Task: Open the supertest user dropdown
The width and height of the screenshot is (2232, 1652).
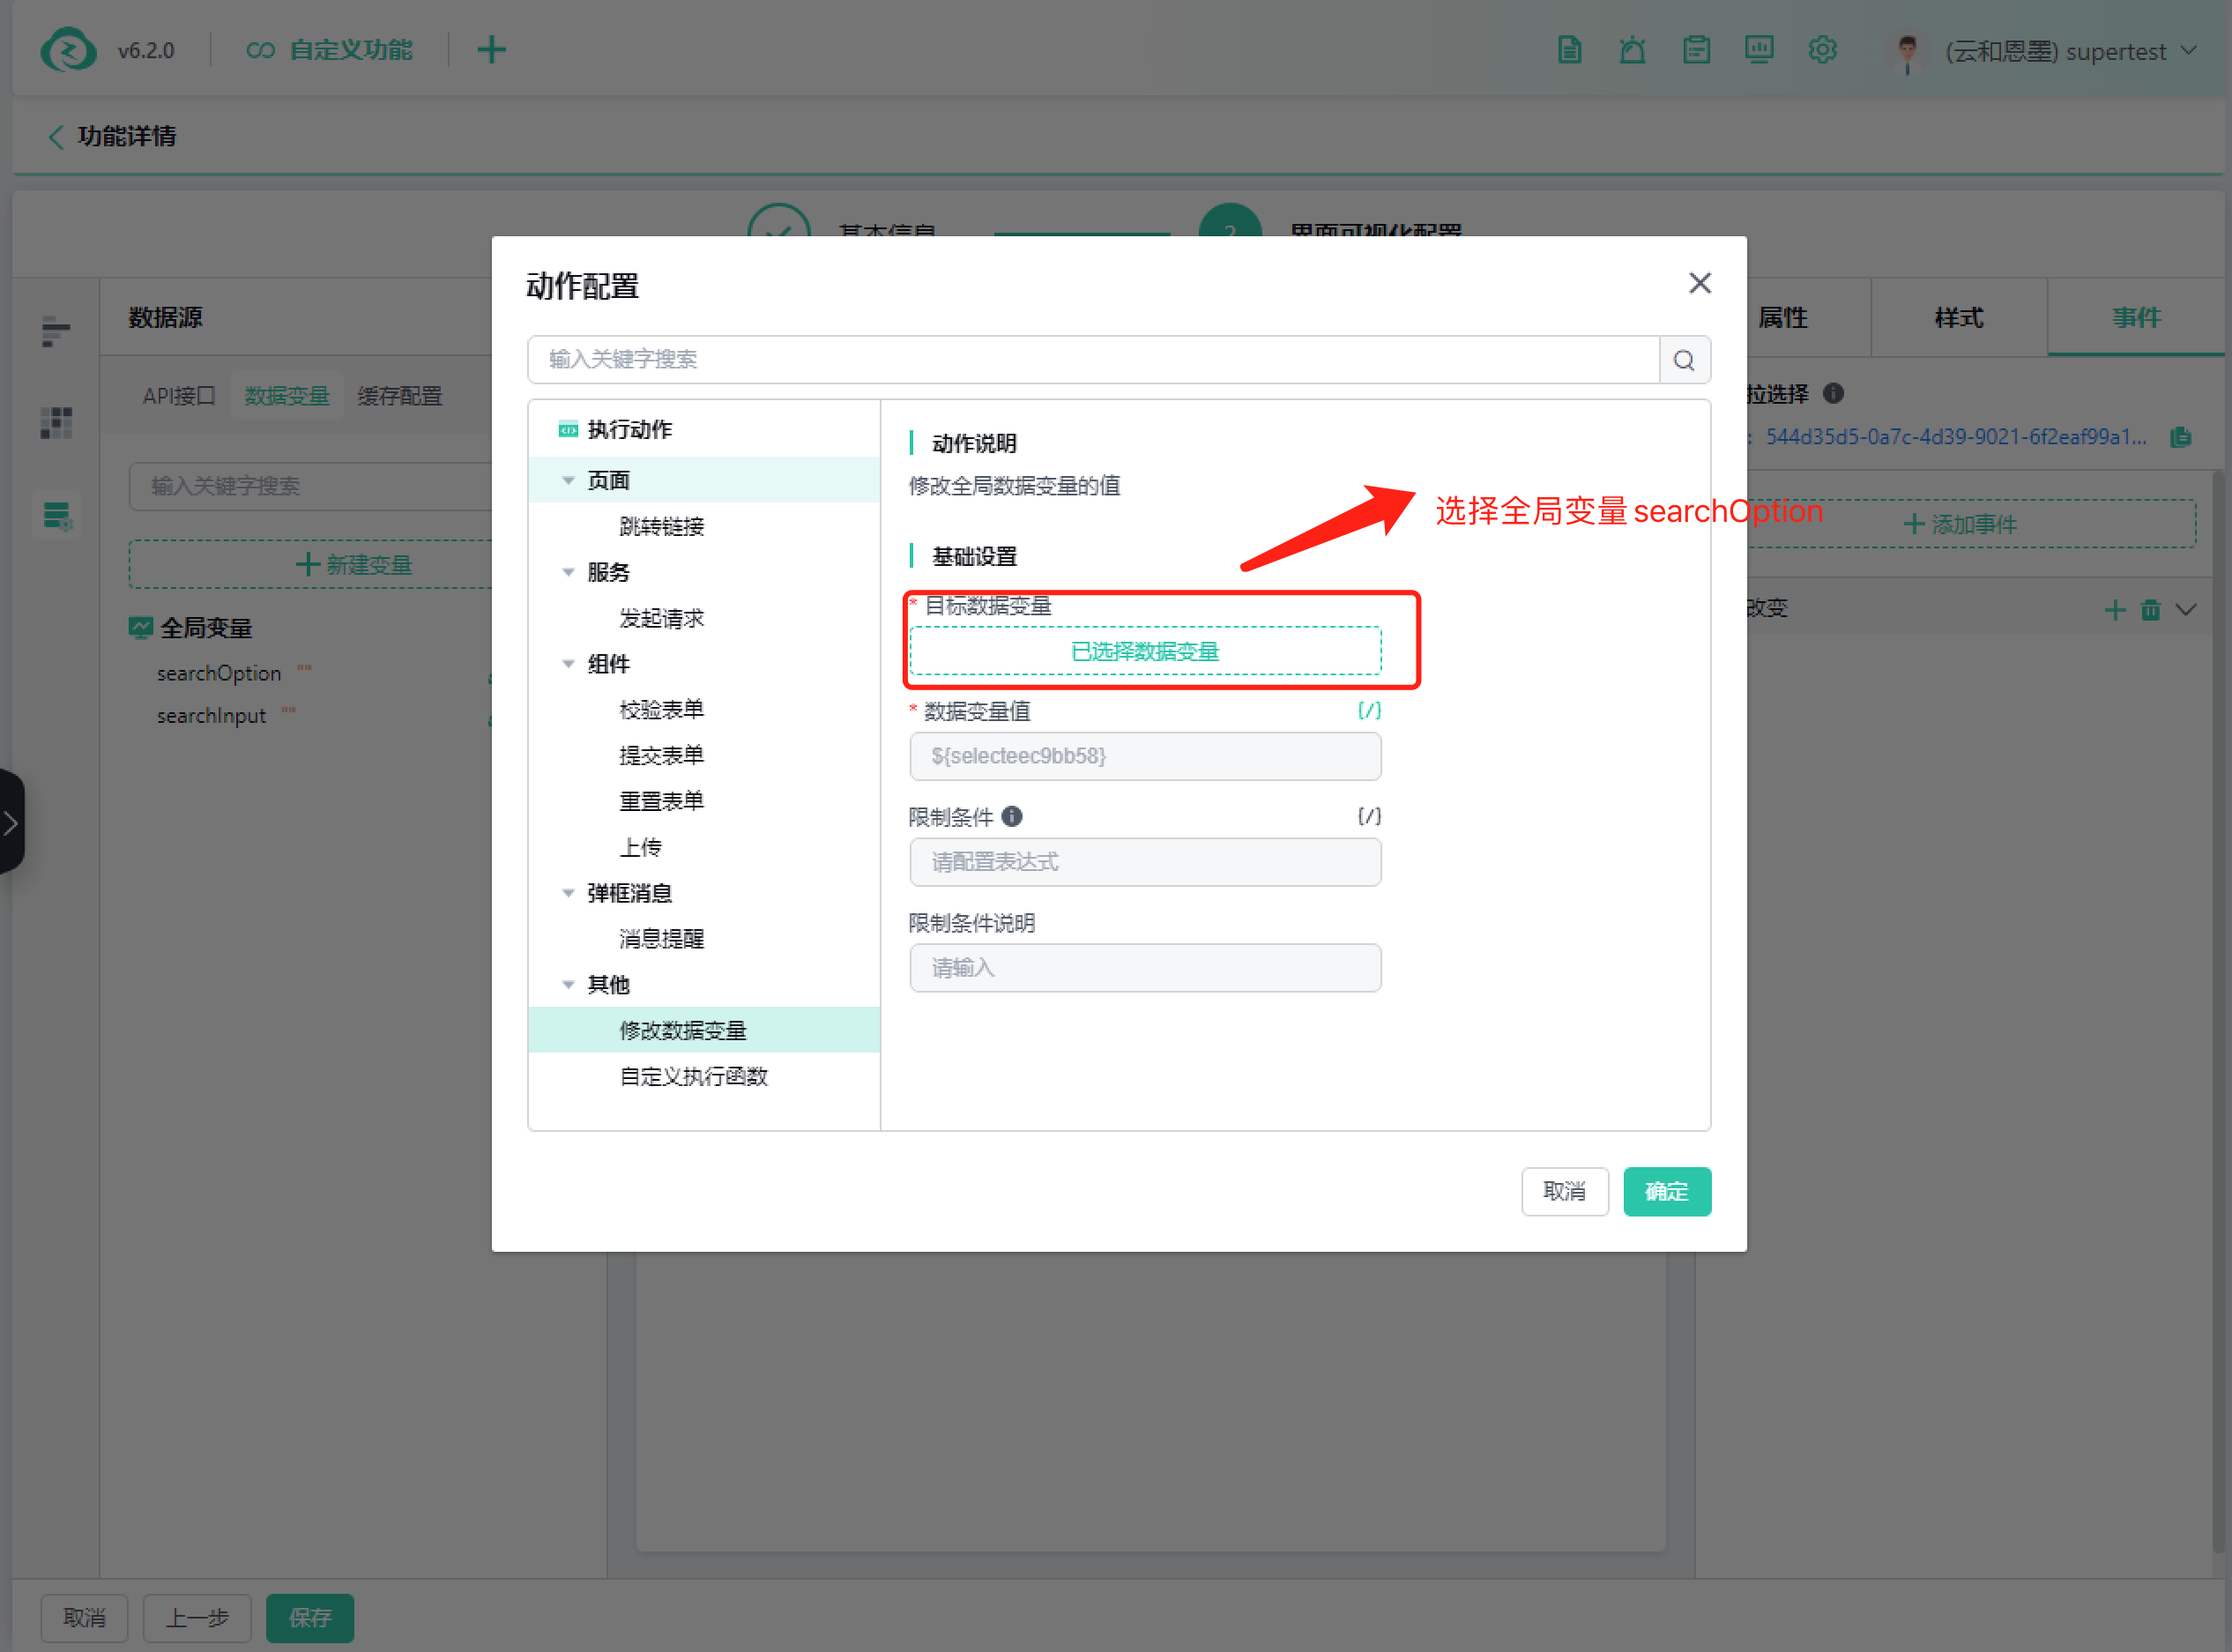Action: pos(2188,50)
